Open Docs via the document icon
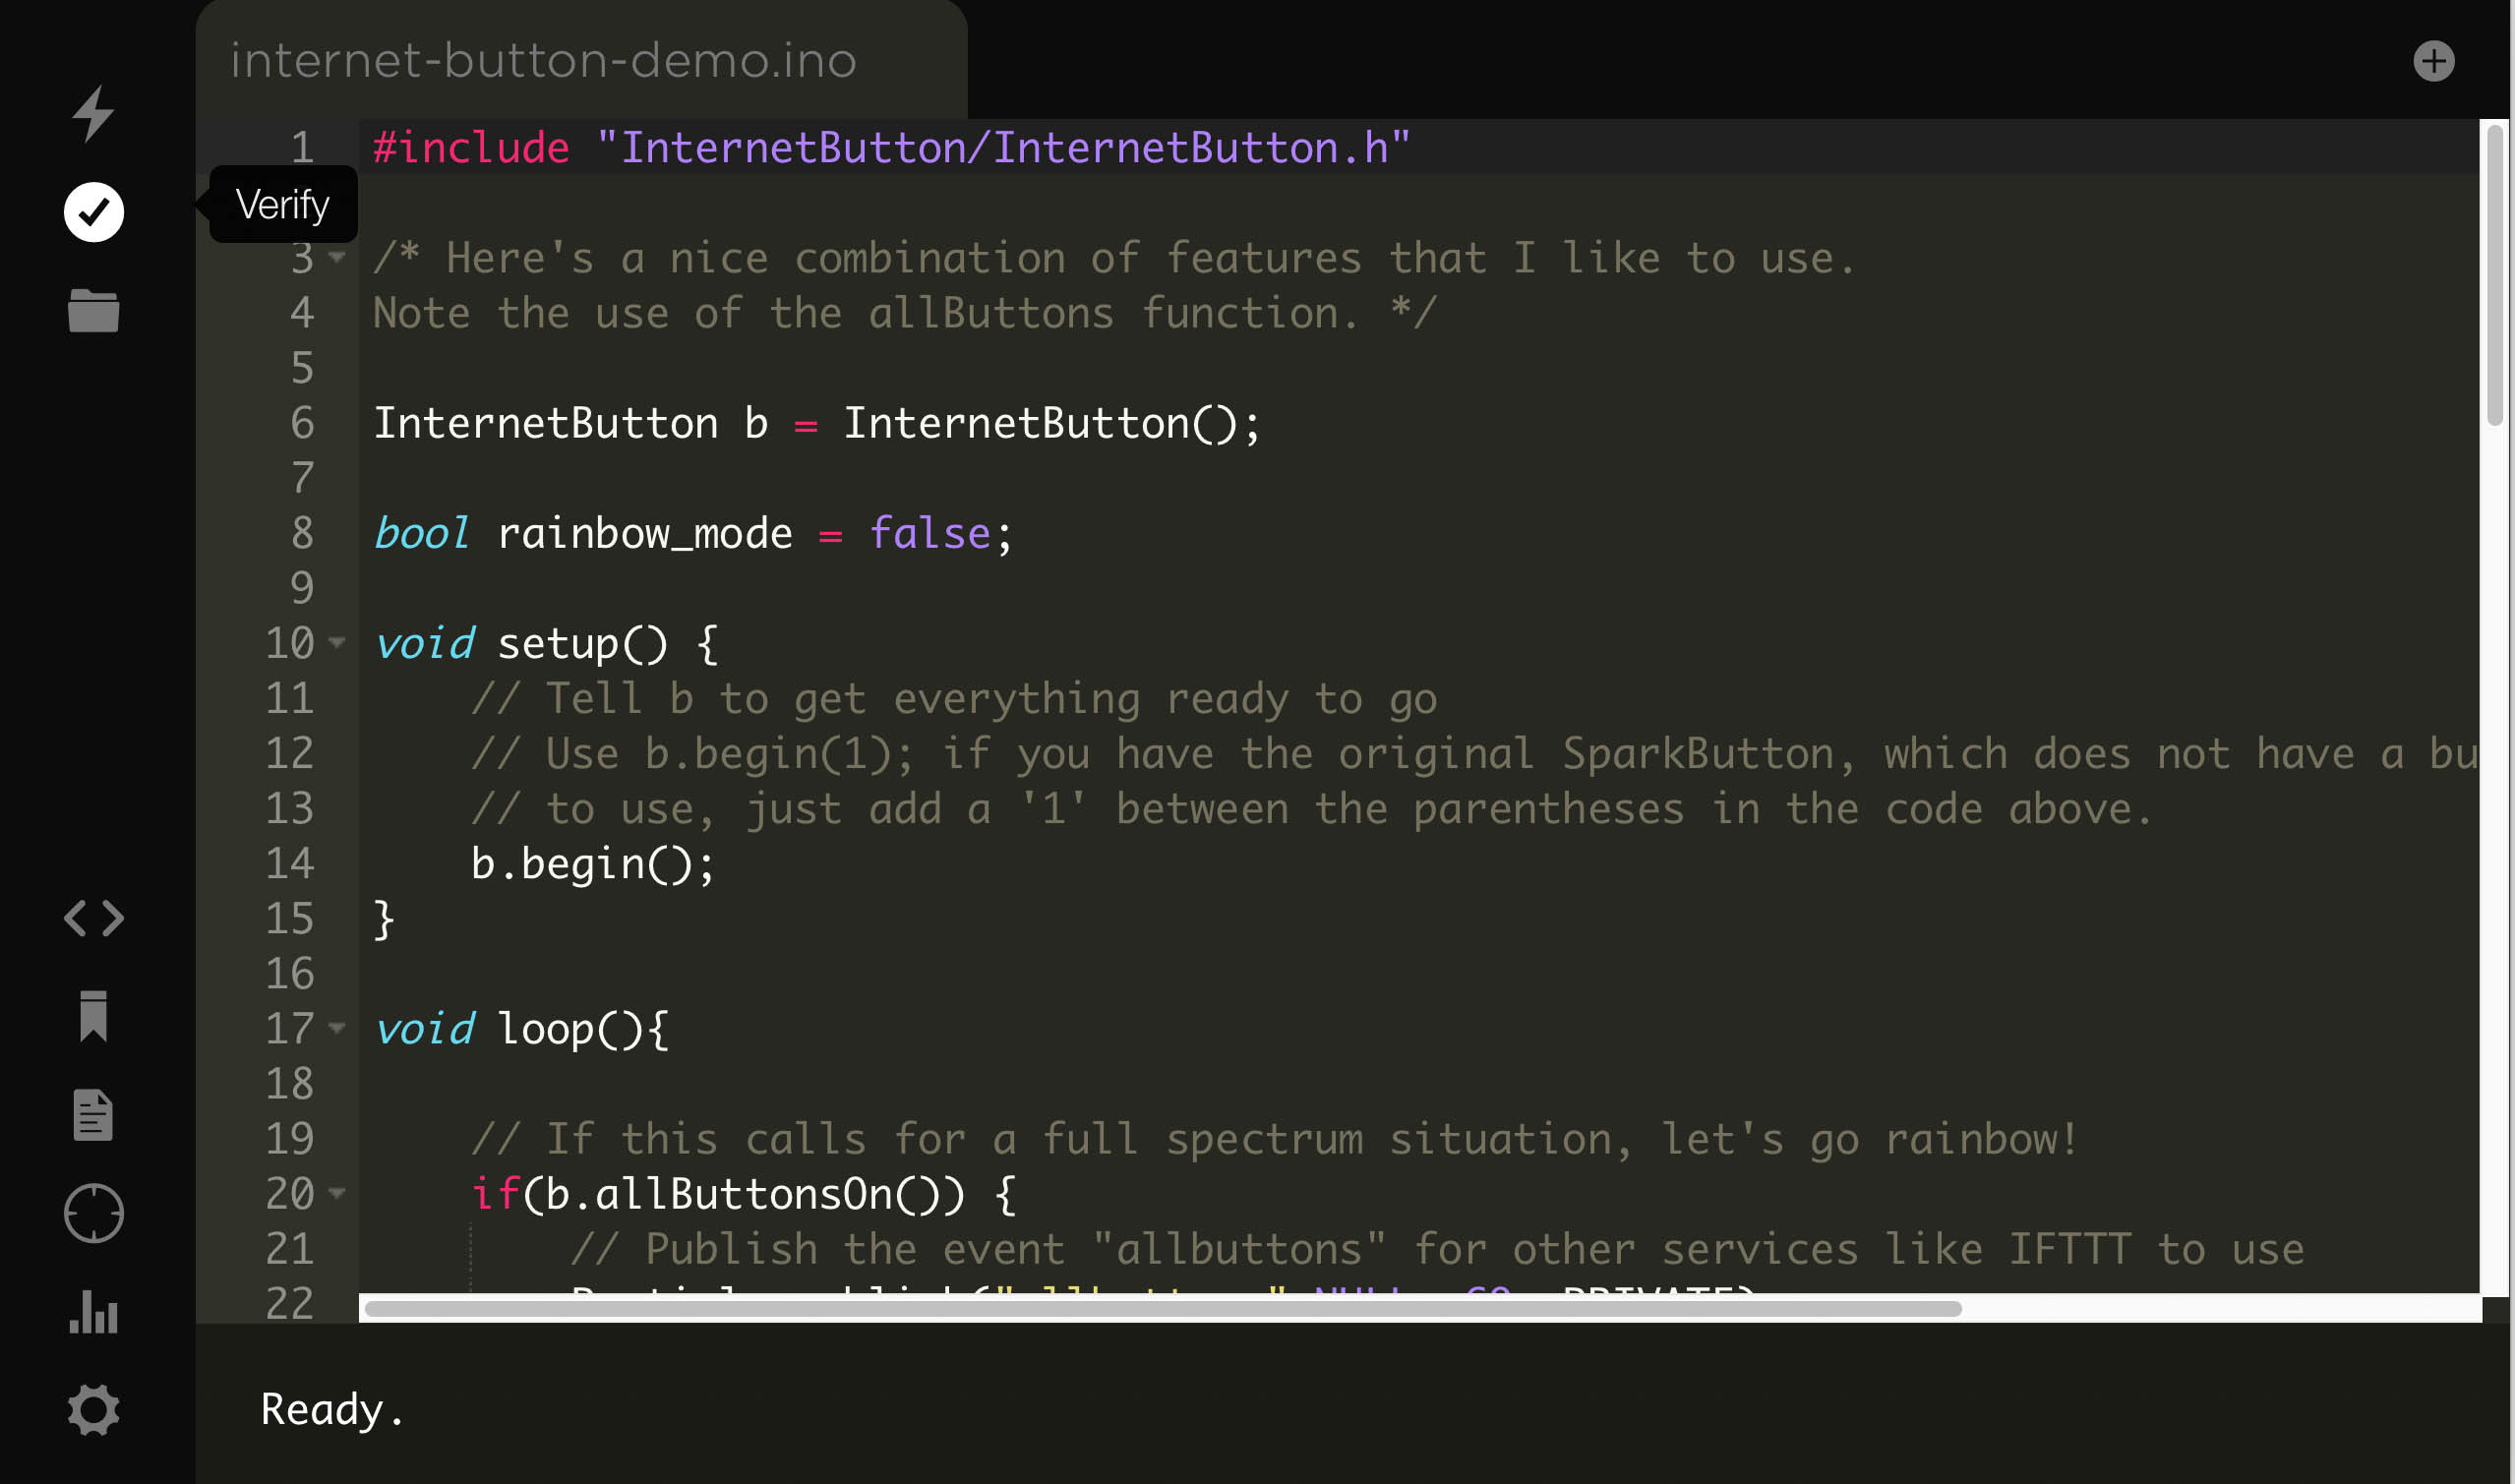The height and width of the screenshot is (1484, 2515). tap(93, 1114)
